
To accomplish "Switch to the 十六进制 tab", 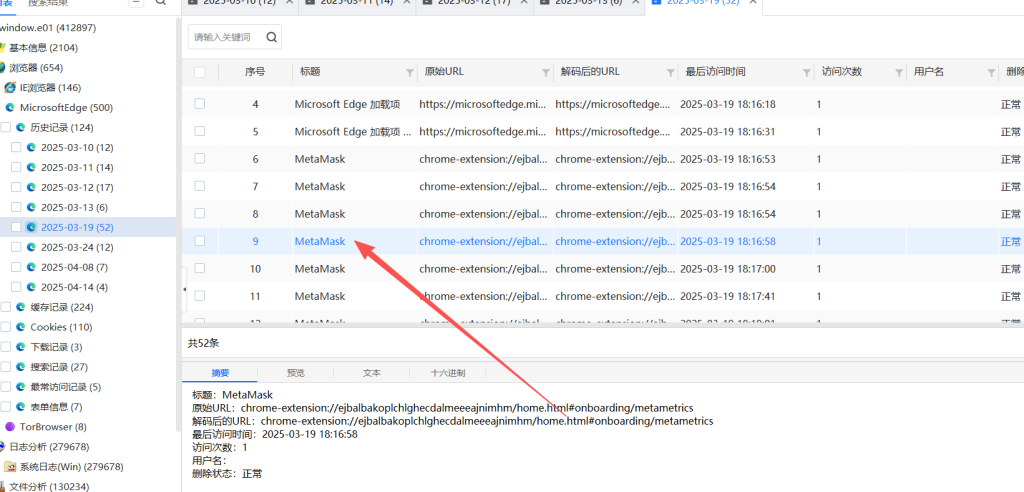I will 447,372.
